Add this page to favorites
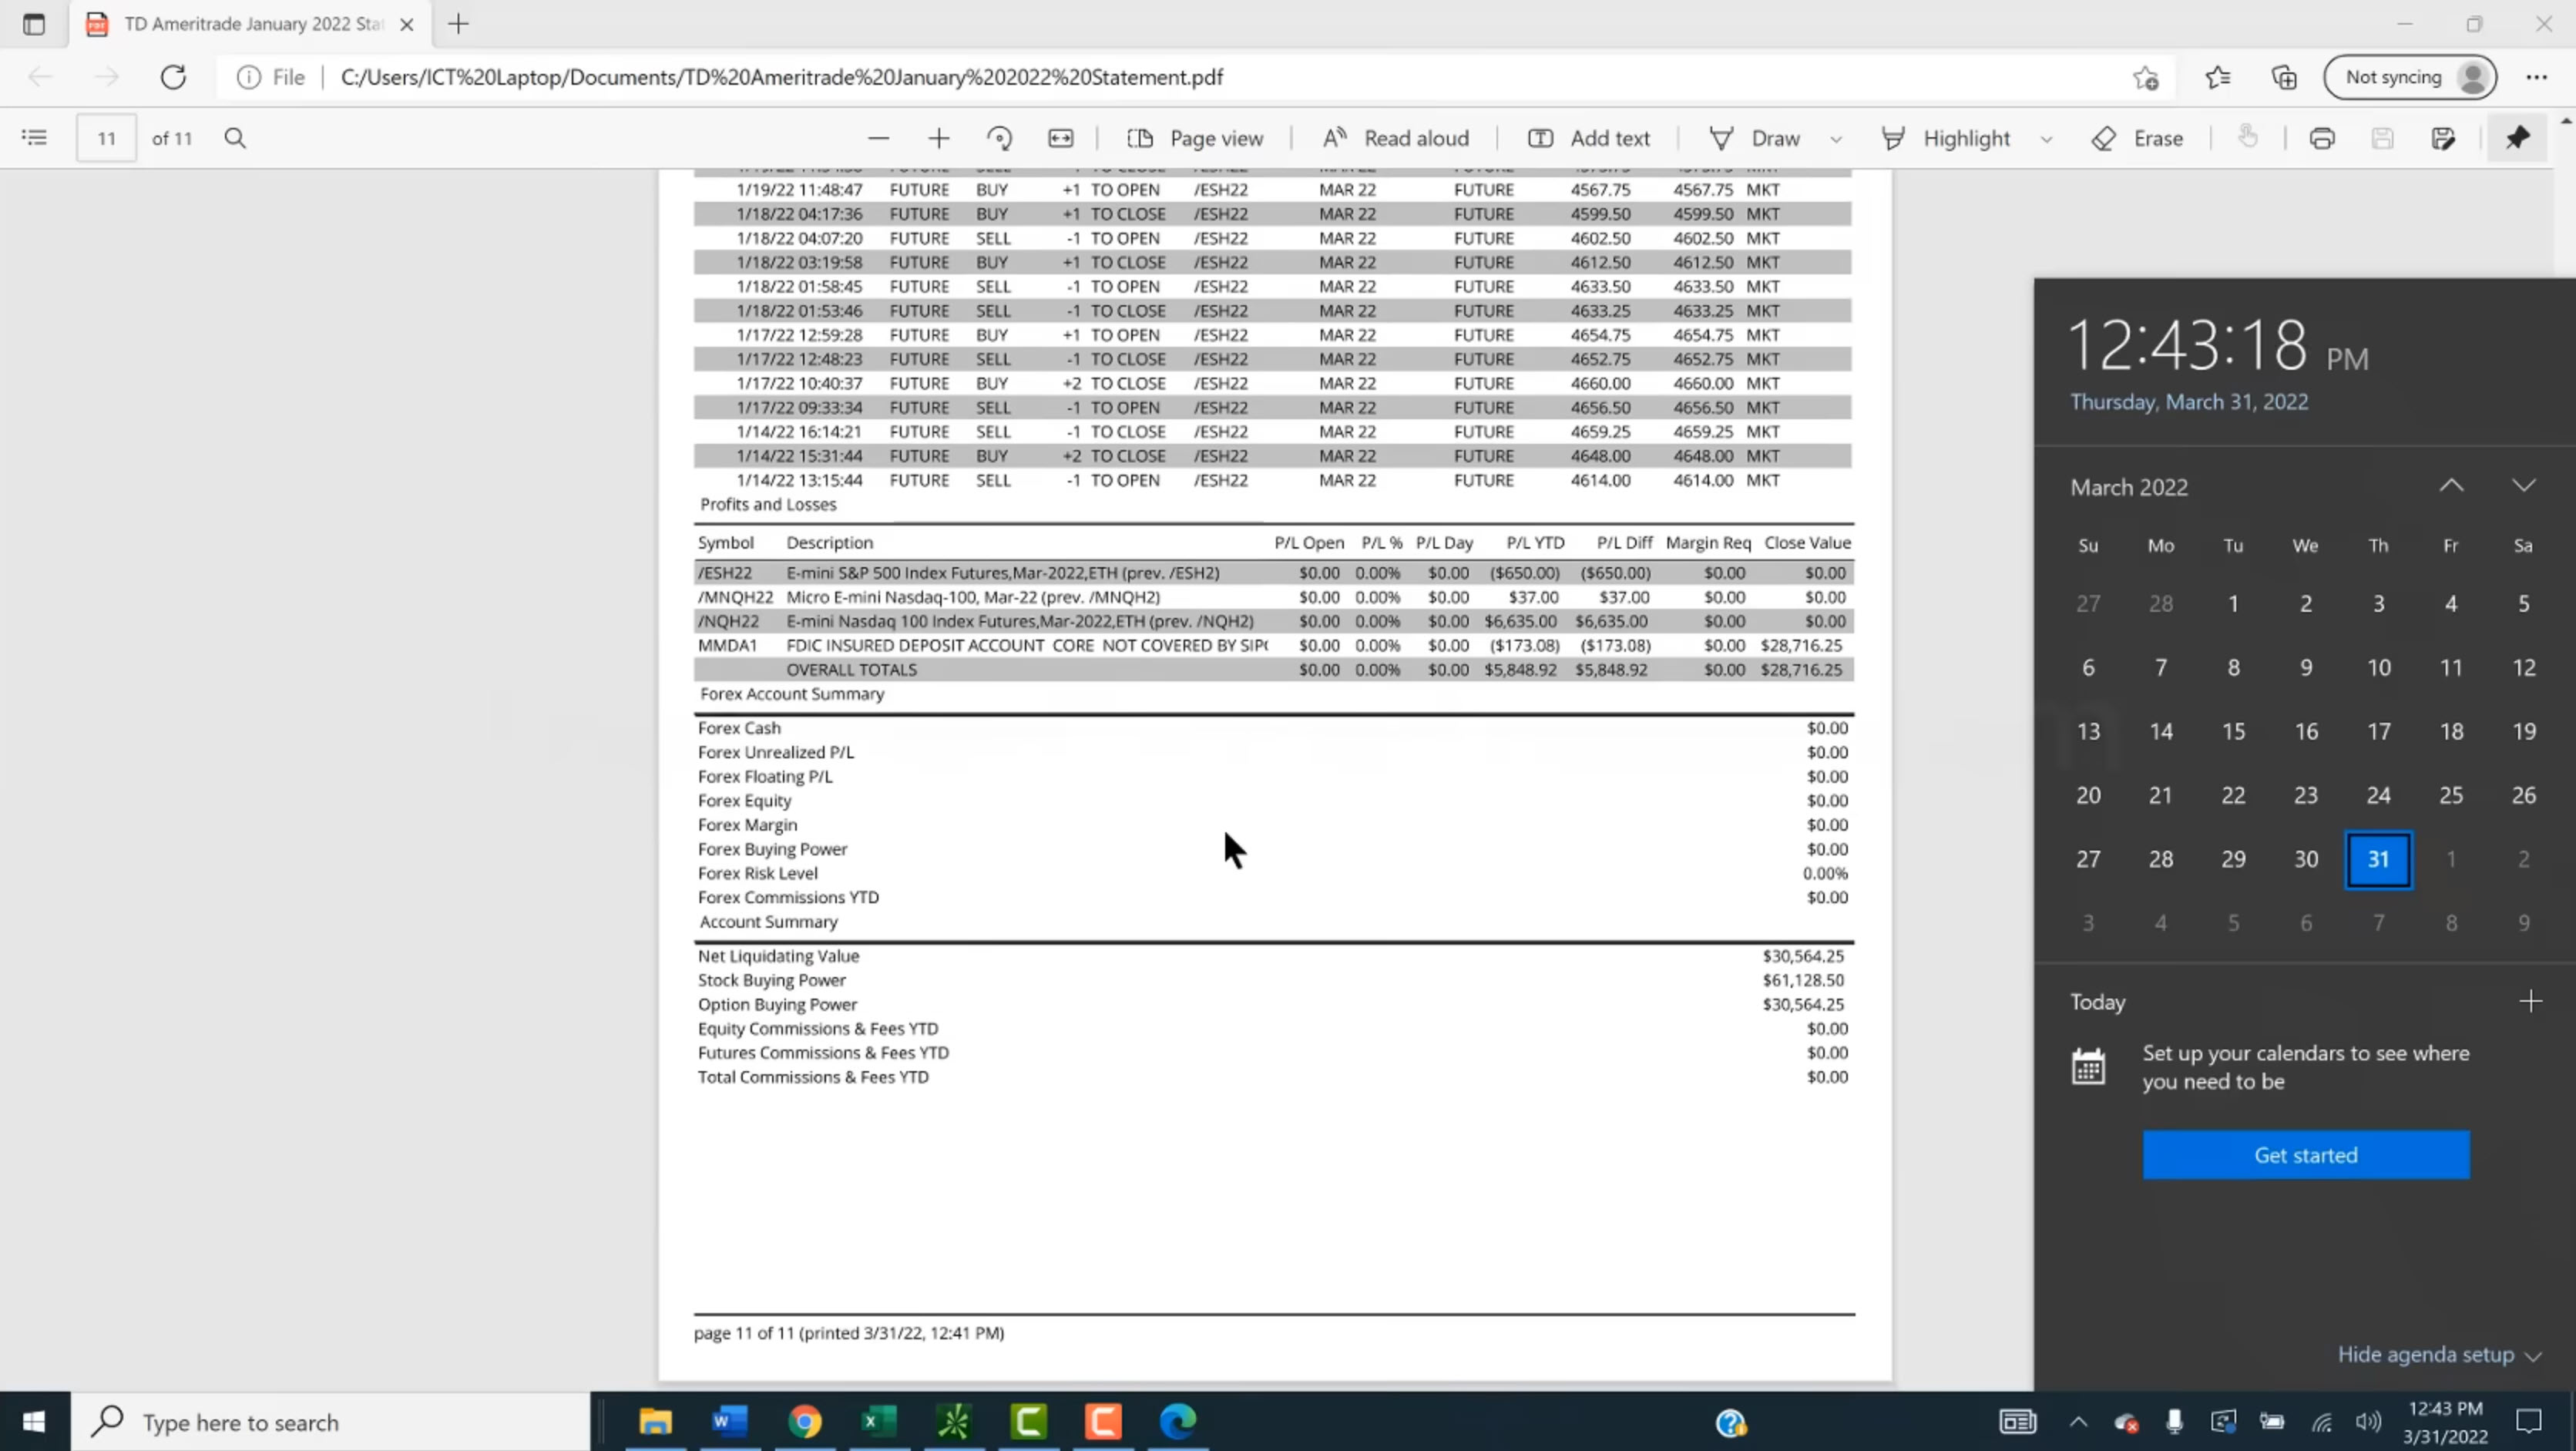Image resolution: width=2576 pixels, height=1451 pixels. [x=2145, y=77]
